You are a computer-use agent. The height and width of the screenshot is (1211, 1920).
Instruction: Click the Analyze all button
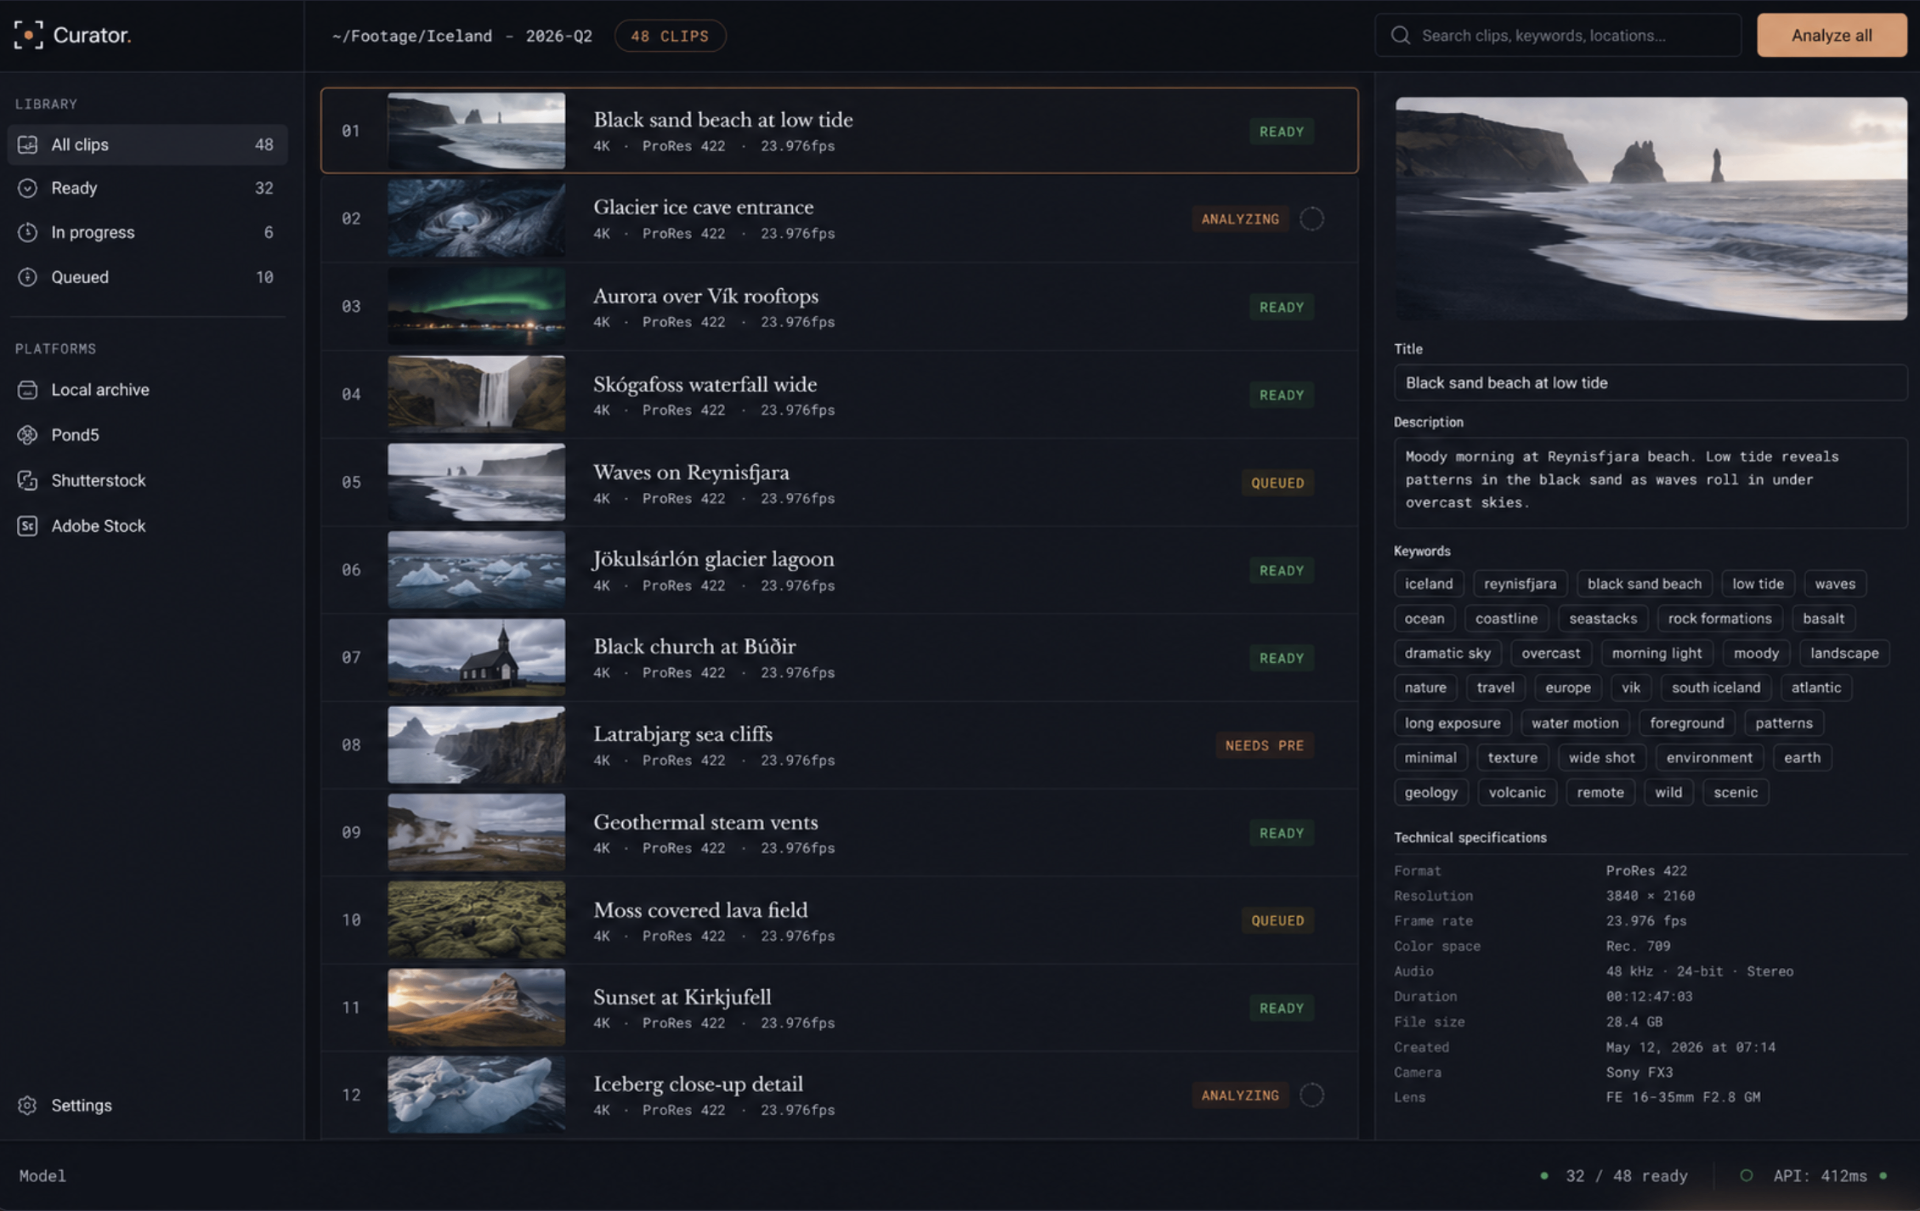point(1831,35)
